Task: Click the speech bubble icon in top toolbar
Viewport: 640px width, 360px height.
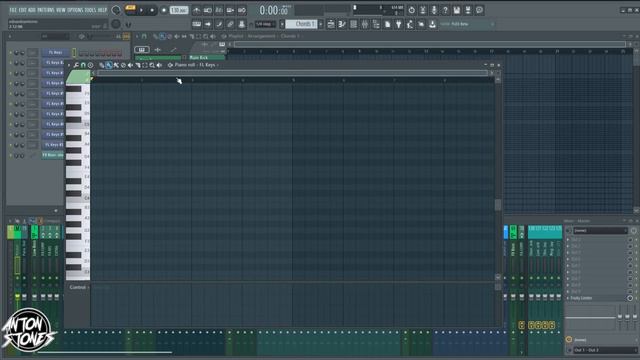Action: click(479, 10)
